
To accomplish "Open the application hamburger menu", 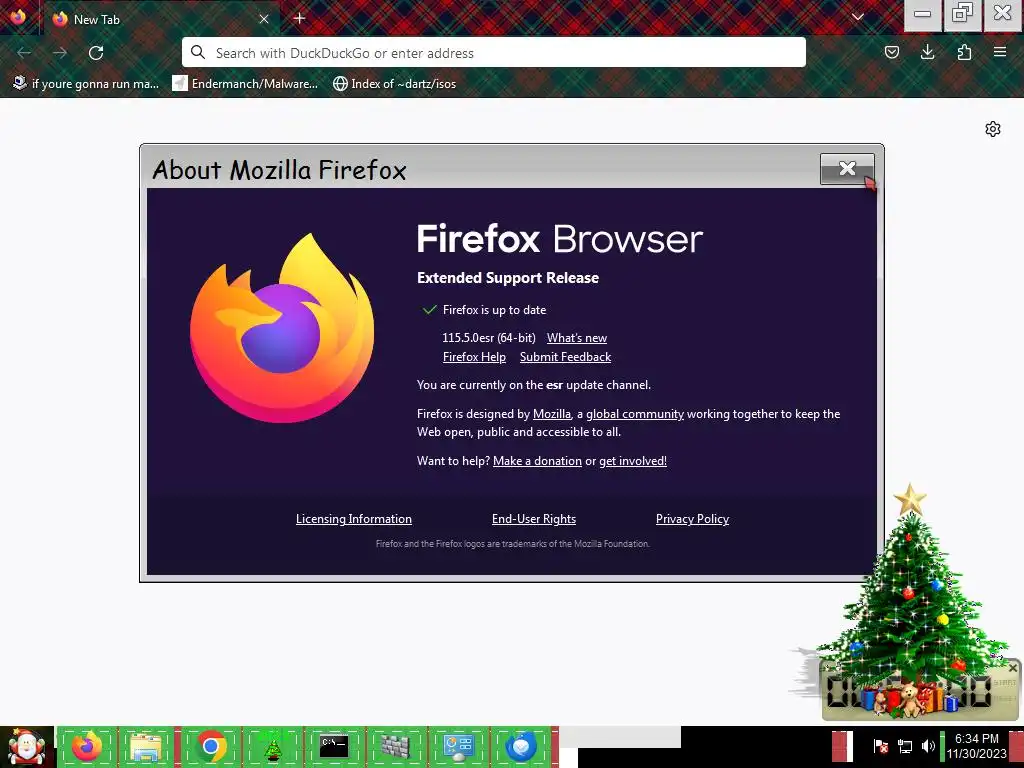I will click(x=1000, y=52).
